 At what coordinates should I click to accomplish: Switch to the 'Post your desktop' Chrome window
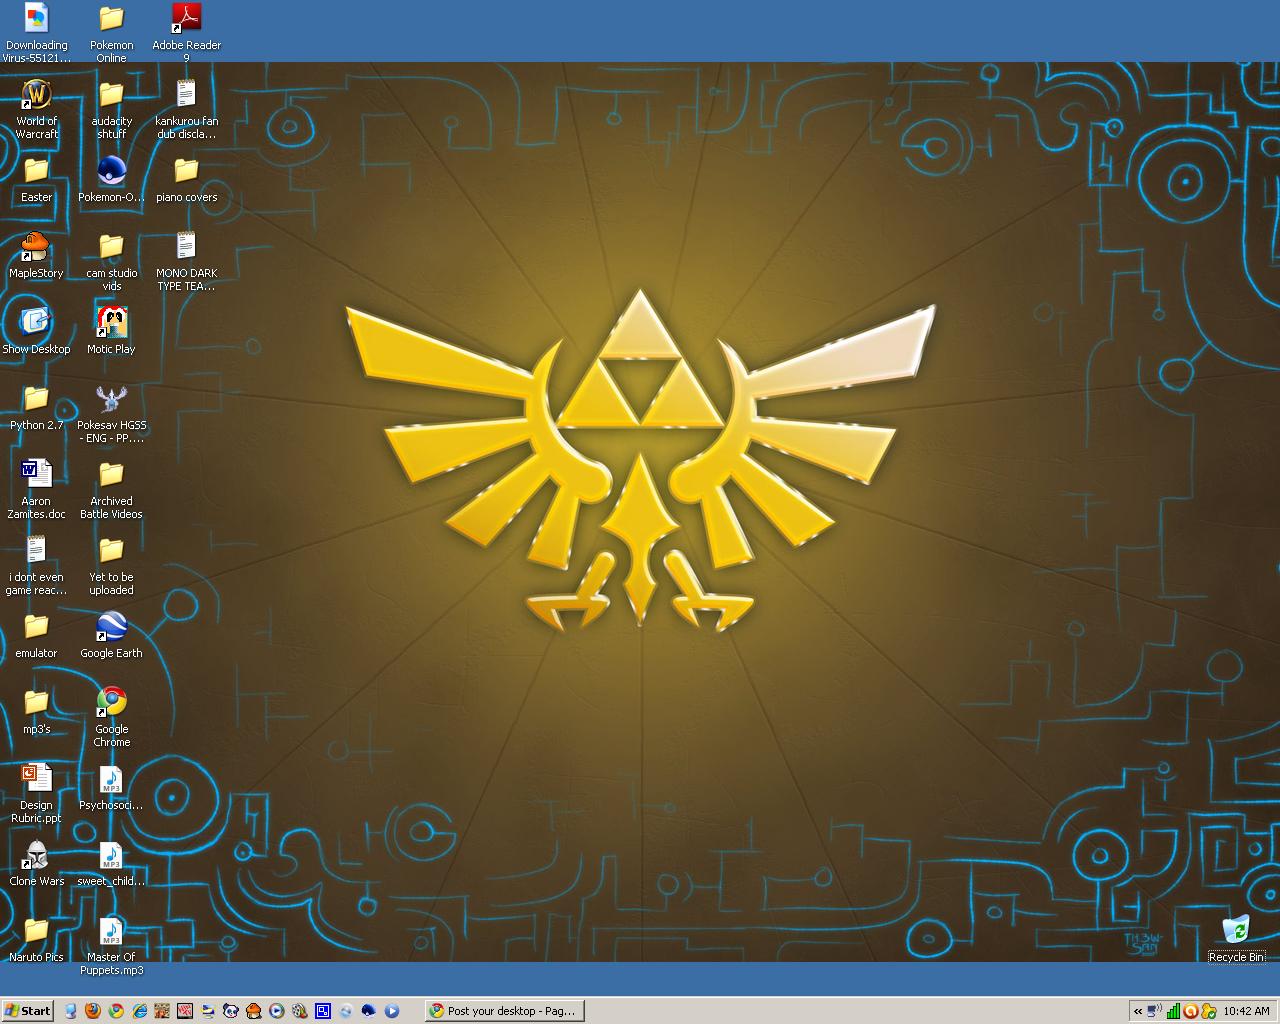point(504,1011)
